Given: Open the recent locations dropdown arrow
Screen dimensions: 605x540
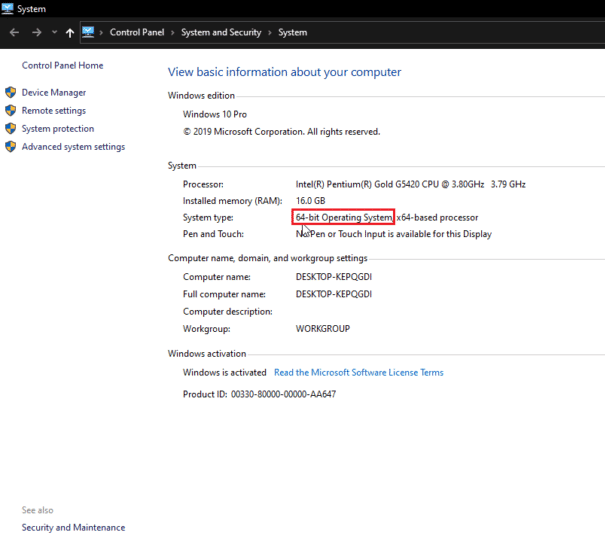Looking at the screenshot, I should point(54,32).
